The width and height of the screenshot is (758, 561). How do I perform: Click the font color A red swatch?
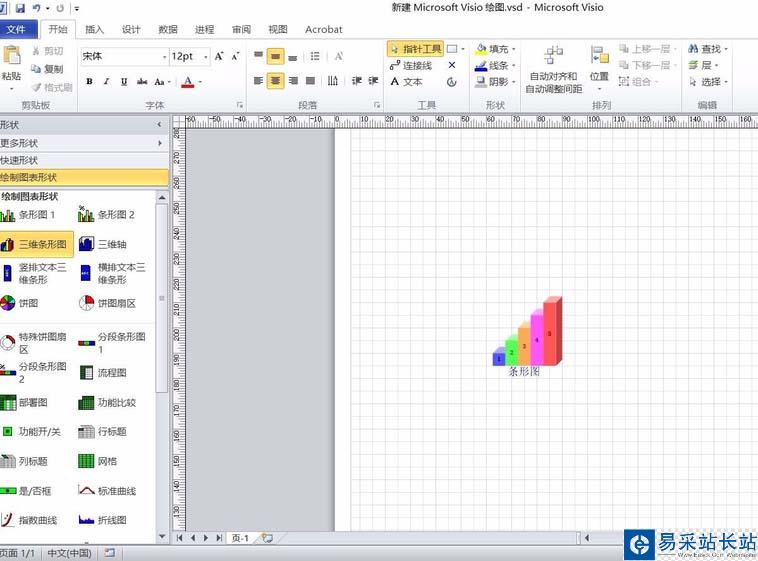click(x=188, y=82)
